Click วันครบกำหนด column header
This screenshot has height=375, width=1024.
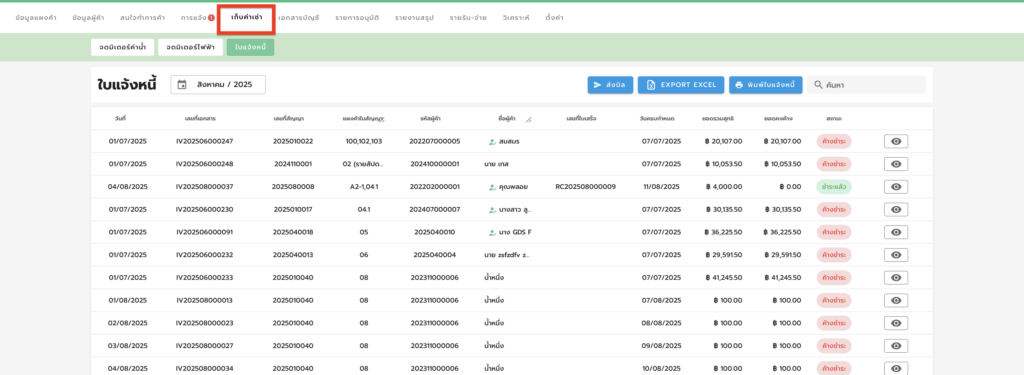pos(657,119)
